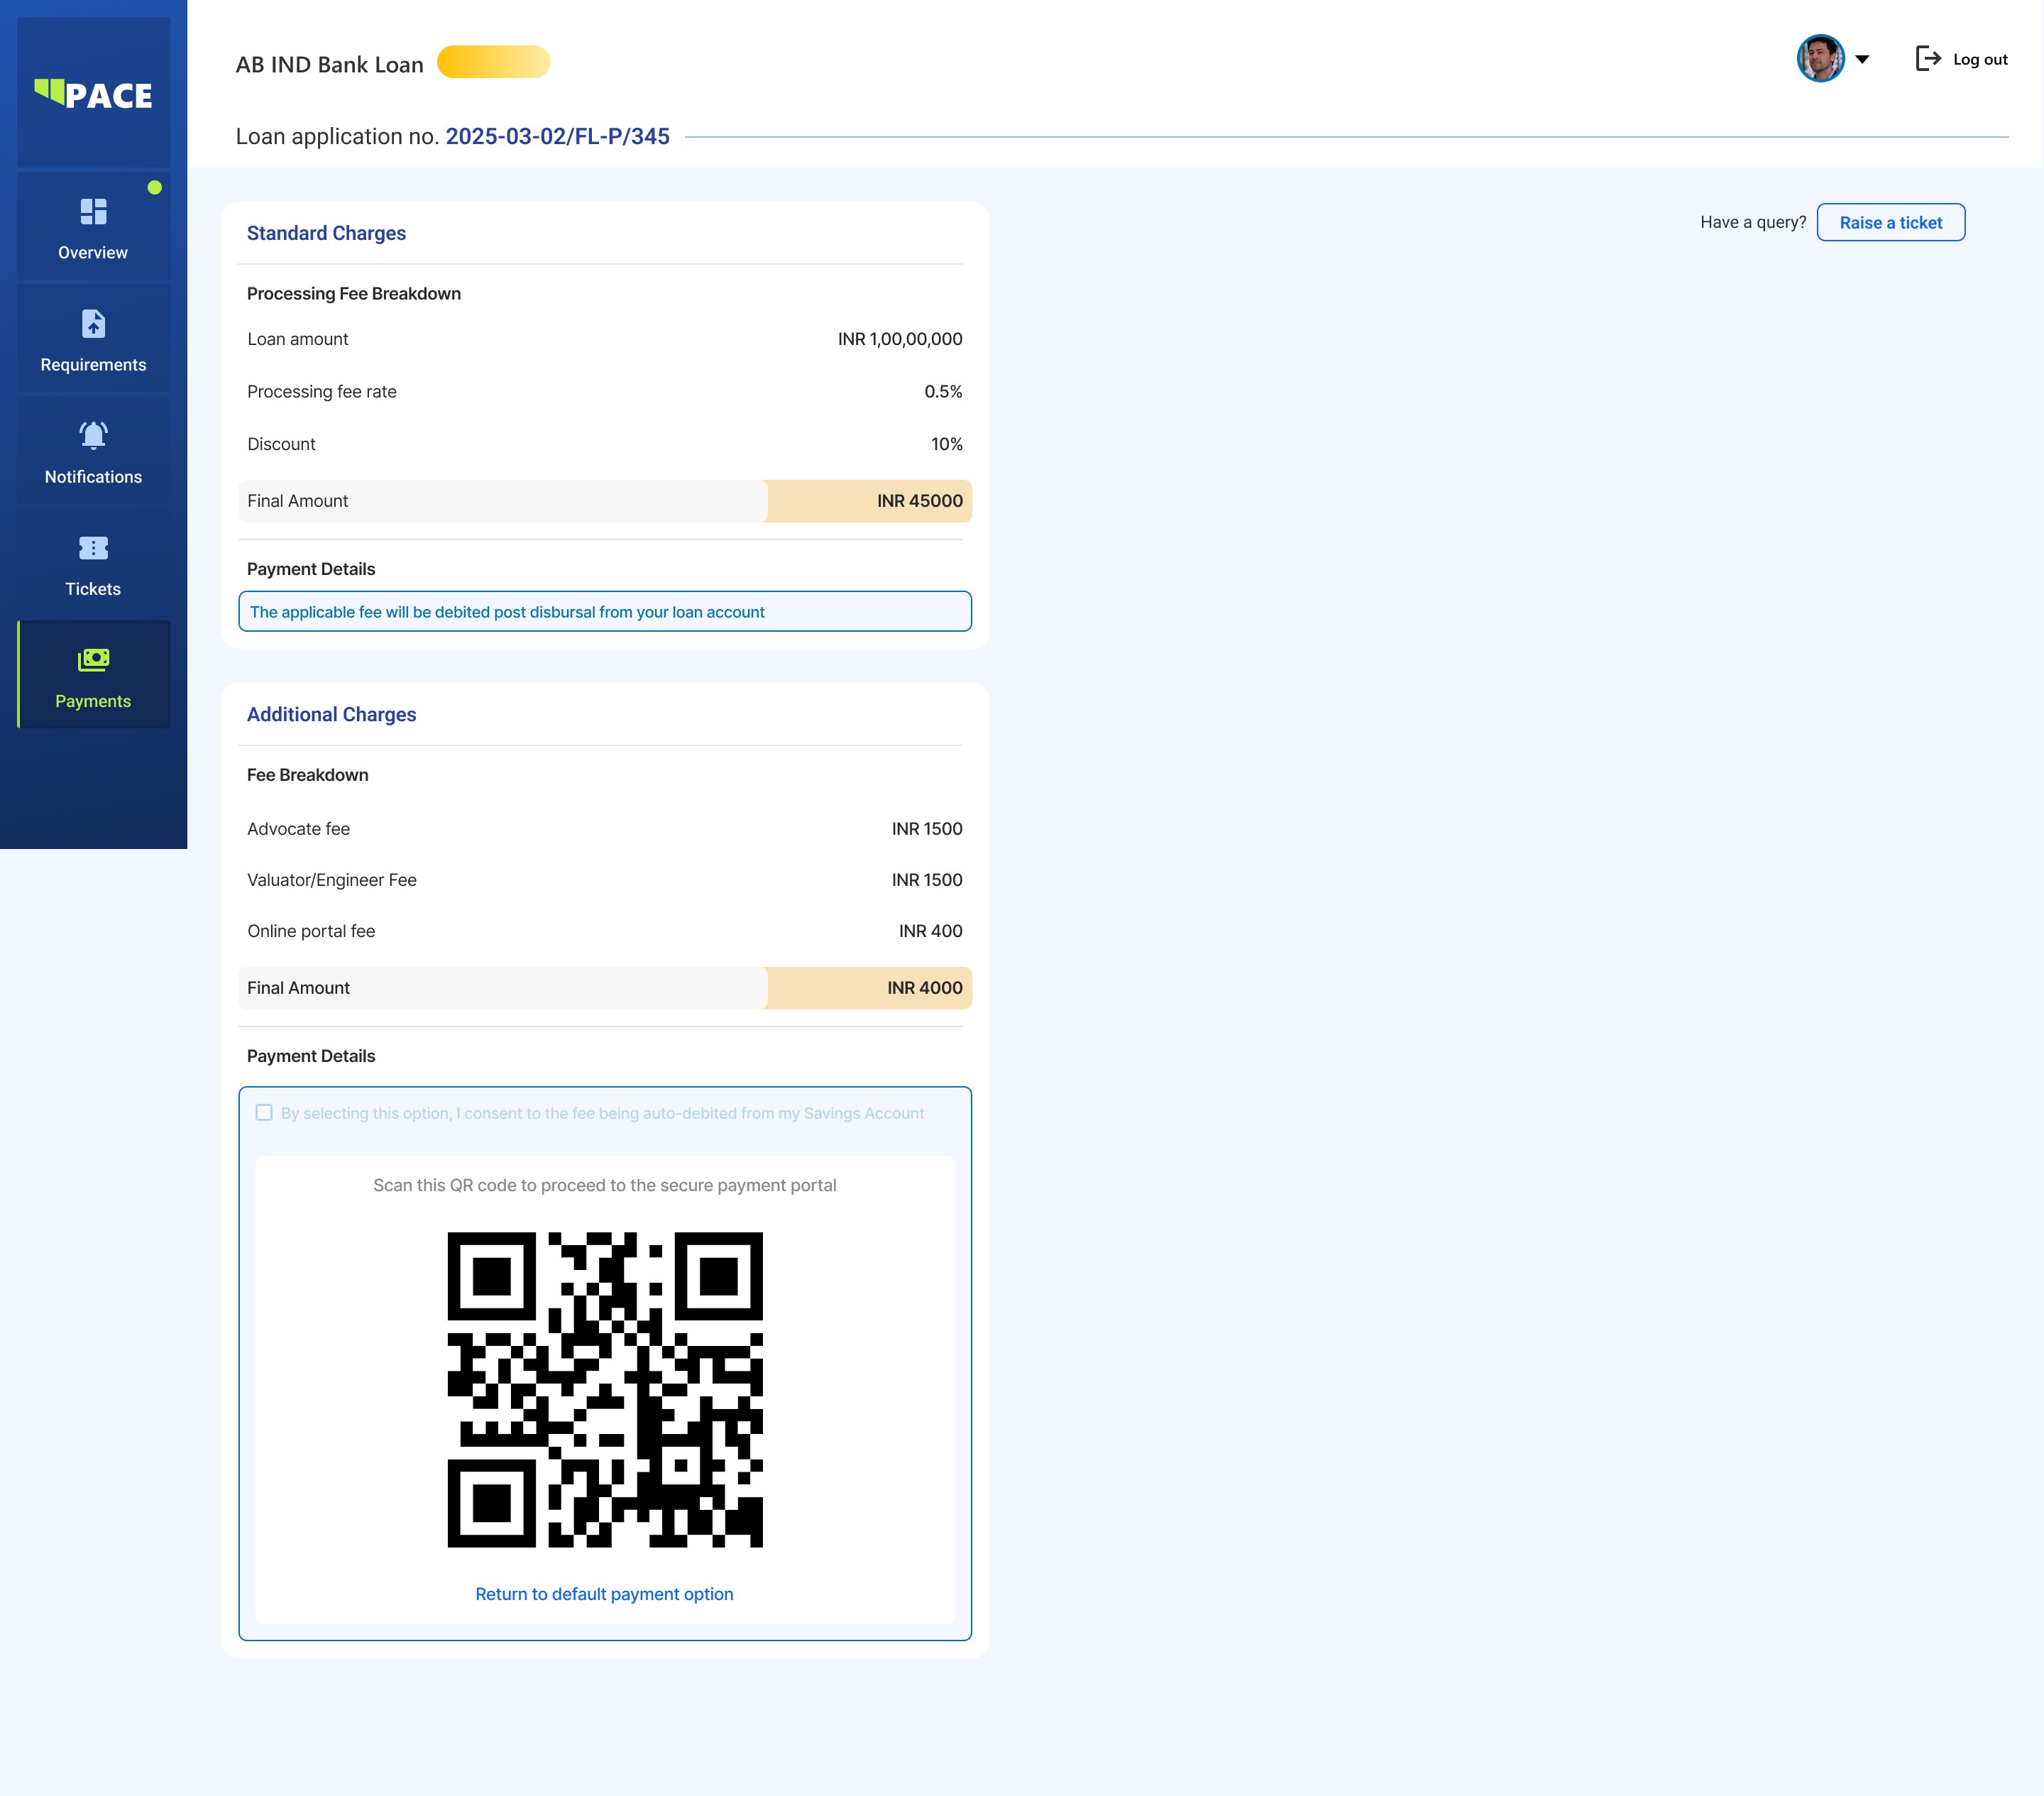Click the Log out text

click(x=1980, y=59)
